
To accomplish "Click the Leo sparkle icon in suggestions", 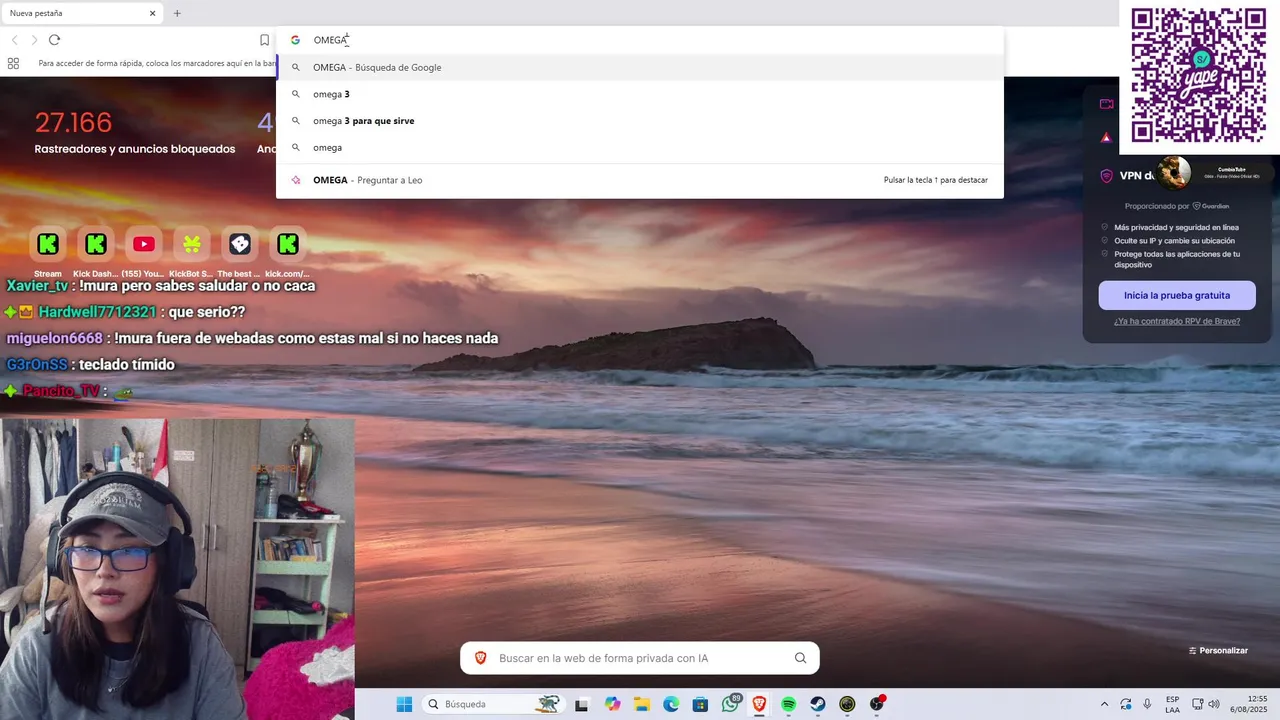I will pyautogui.click(x=296, y=180).
